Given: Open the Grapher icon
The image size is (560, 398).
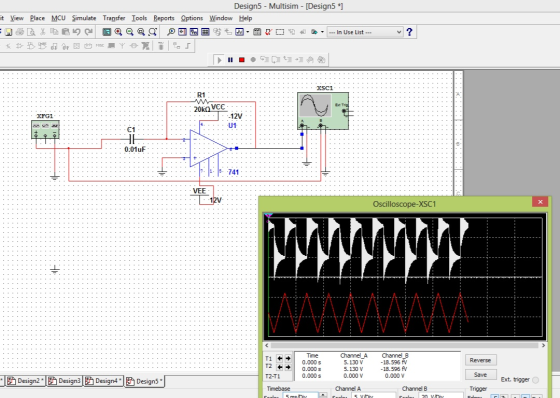Looking at the screenshot, I should coord(239,32).
